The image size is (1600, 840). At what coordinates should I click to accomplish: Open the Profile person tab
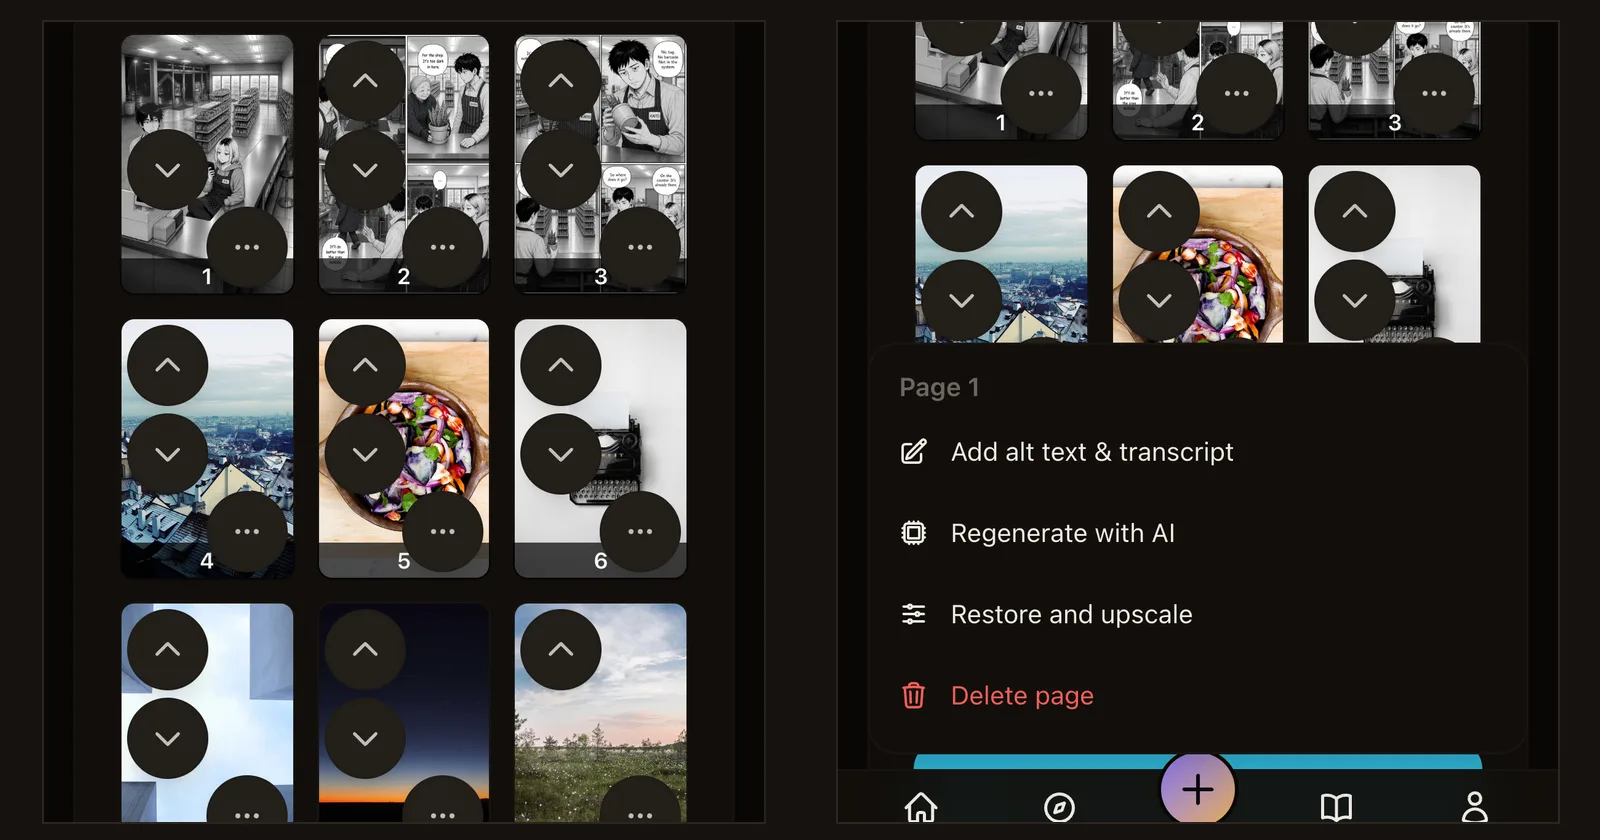[1475, 807]
